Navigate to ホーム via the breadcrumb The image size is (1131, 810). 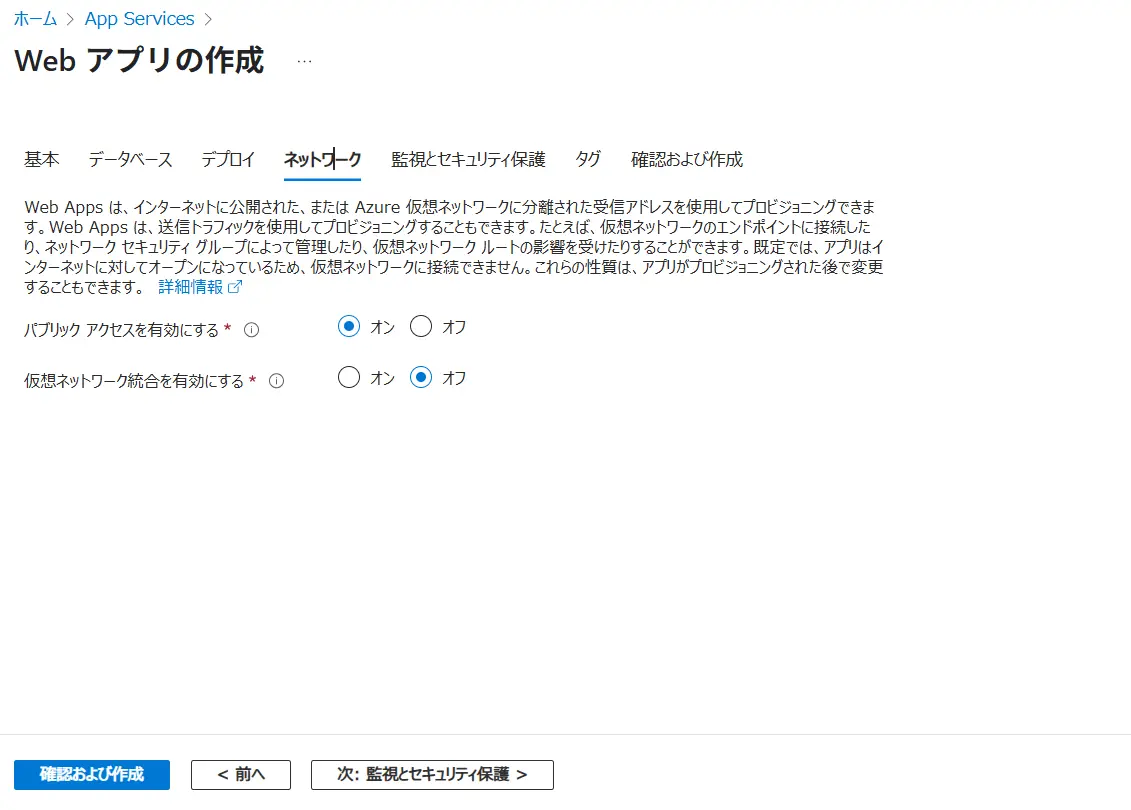(35, 18)
